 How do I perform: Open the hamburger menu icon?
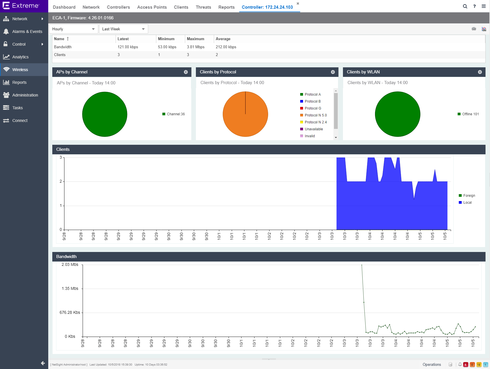point(484,6)
